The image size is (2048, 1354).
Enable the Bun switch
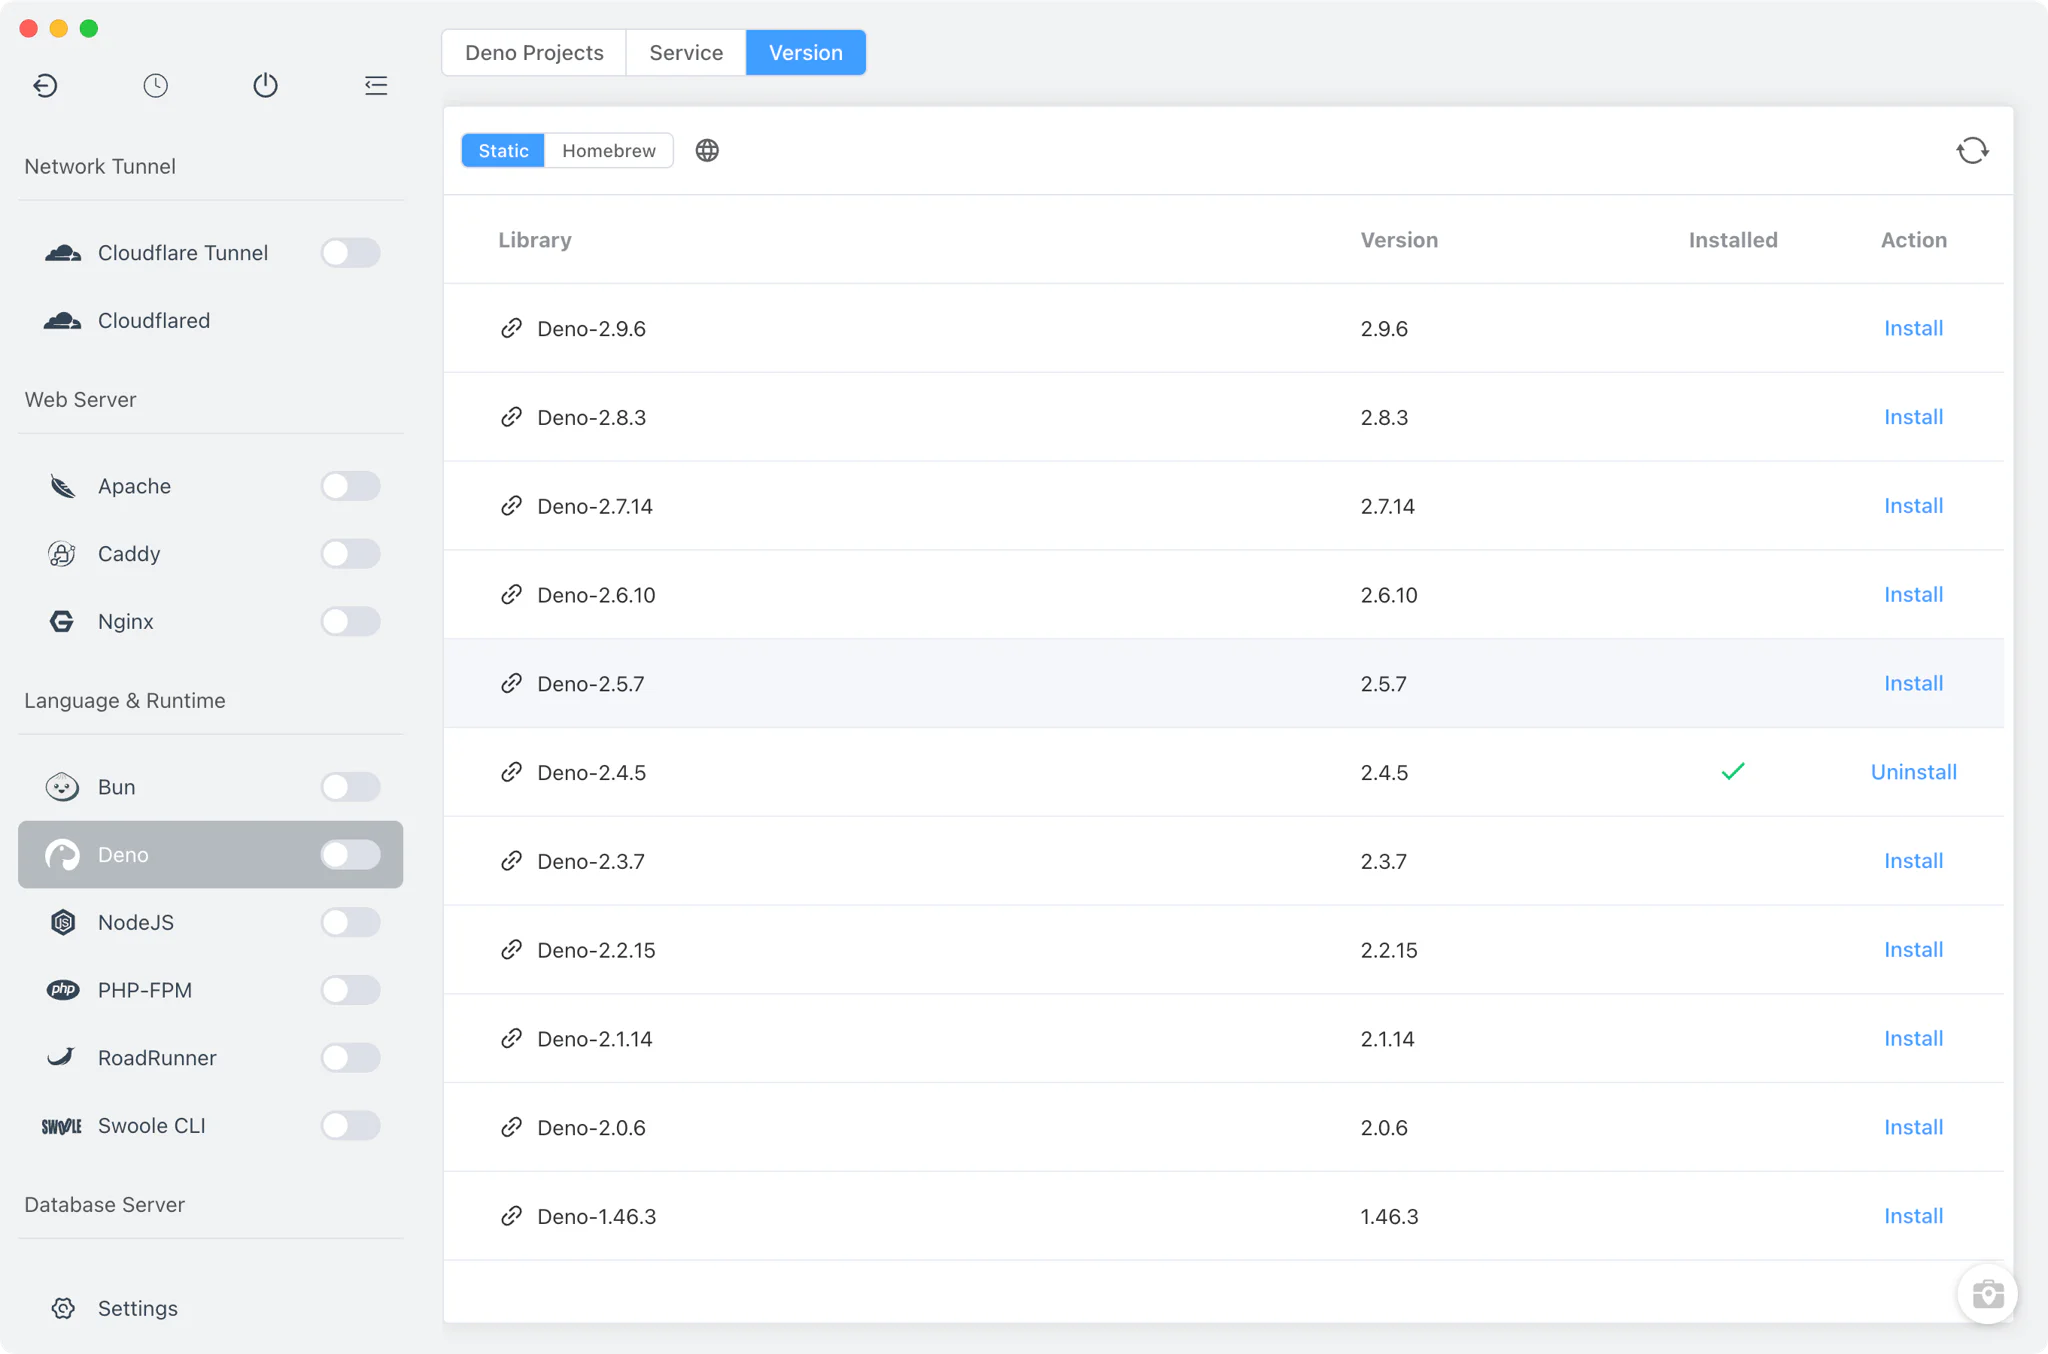[x=350, y=788]
